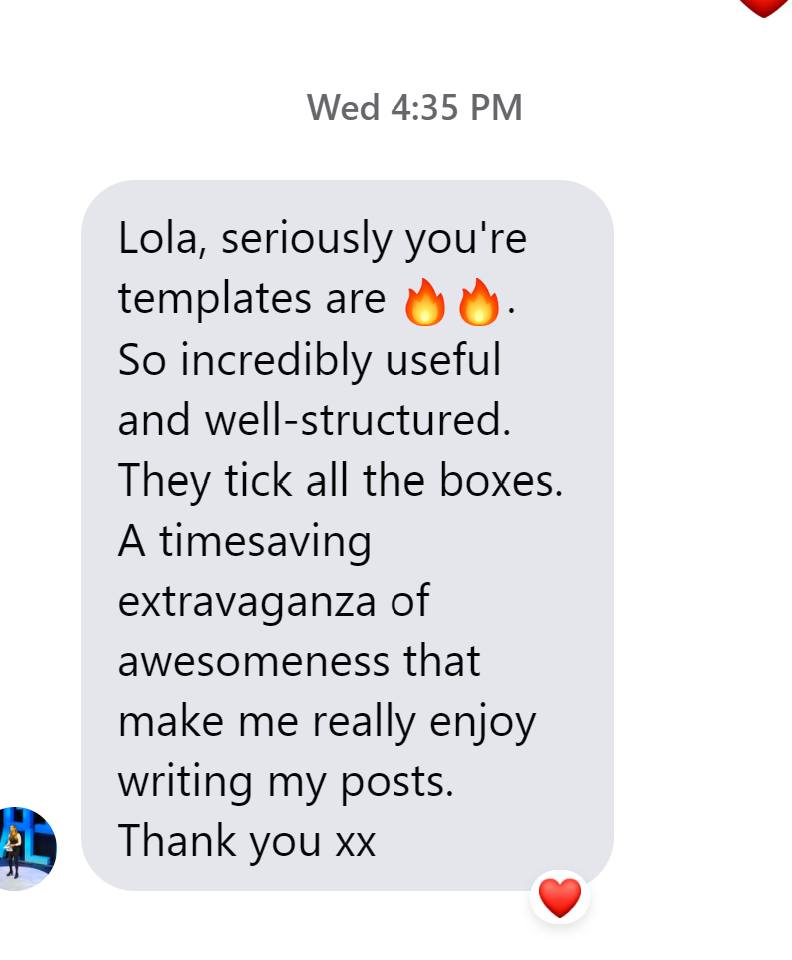
Task: Click the word you're in the first line
Action: click(x=465, y=240)
